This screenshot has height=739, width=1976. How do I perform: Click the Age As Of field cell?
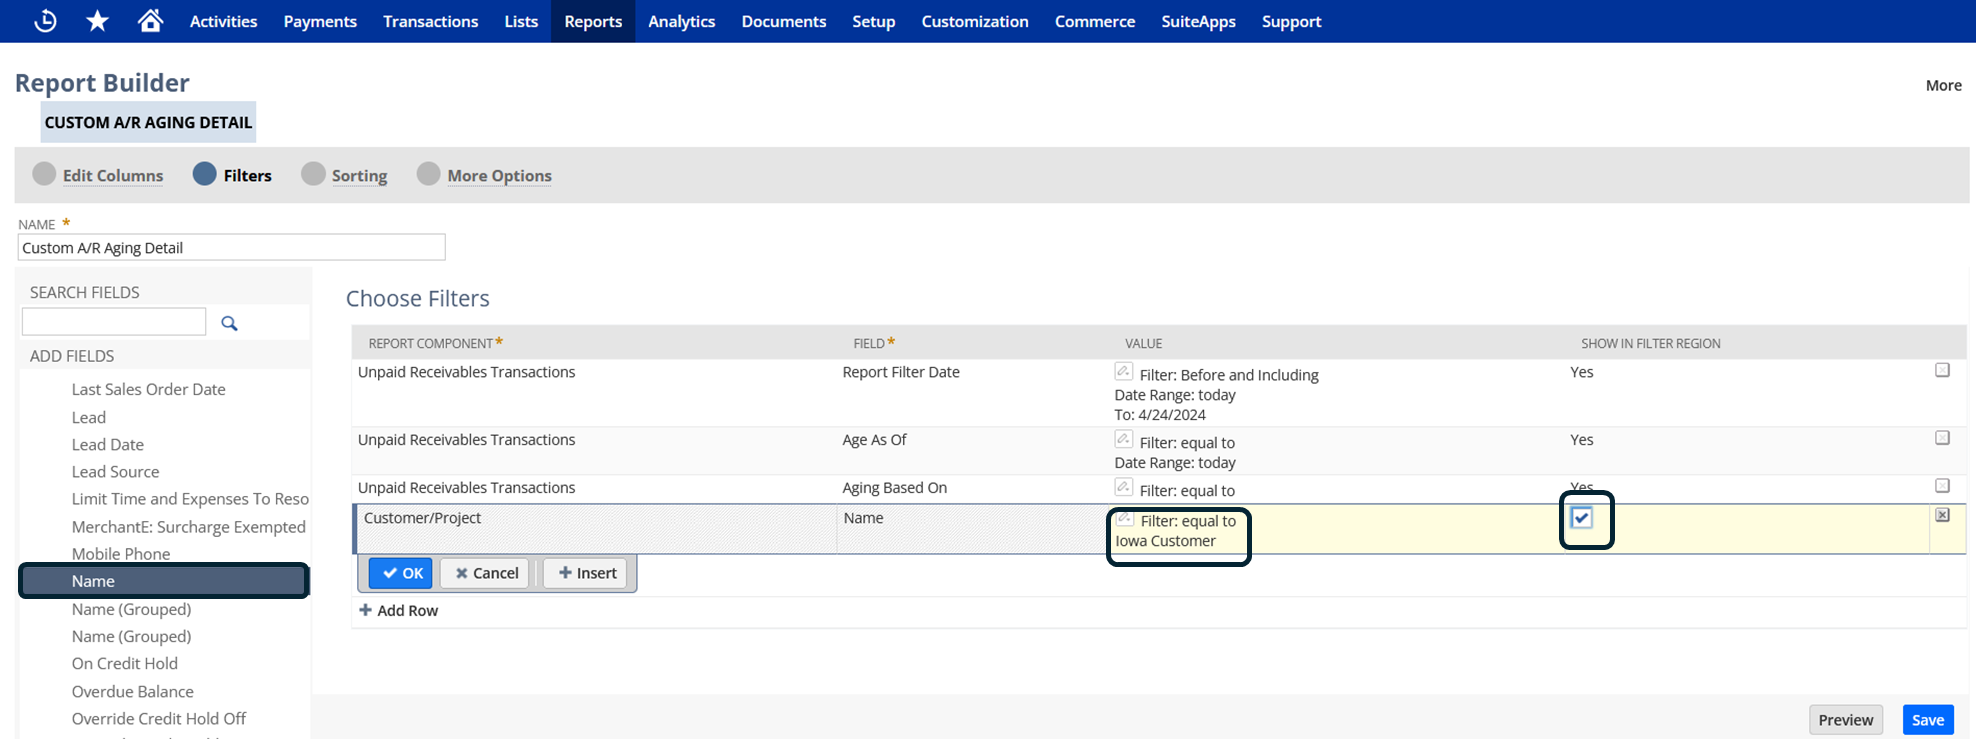[x=874, y=439]
